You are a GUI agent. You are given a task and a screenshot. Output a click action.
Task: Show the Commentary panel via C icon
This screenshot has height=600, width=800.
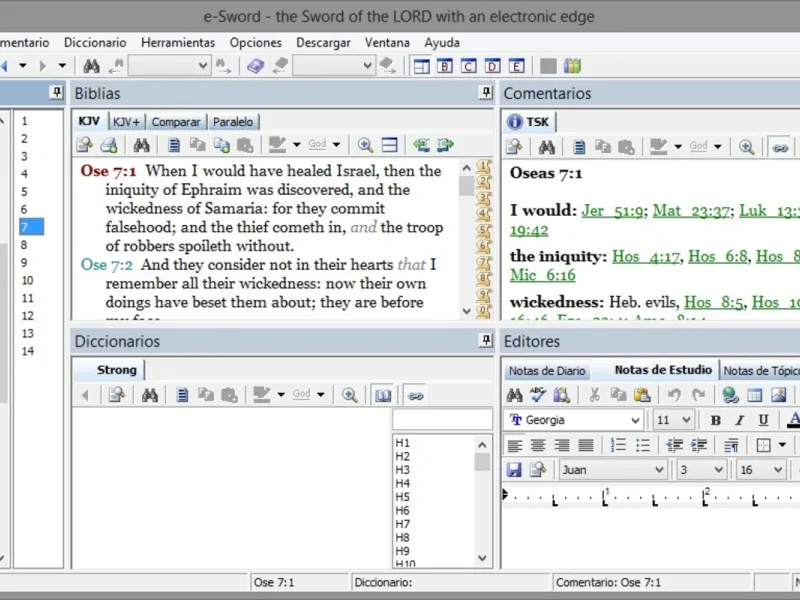pos(468,66)
